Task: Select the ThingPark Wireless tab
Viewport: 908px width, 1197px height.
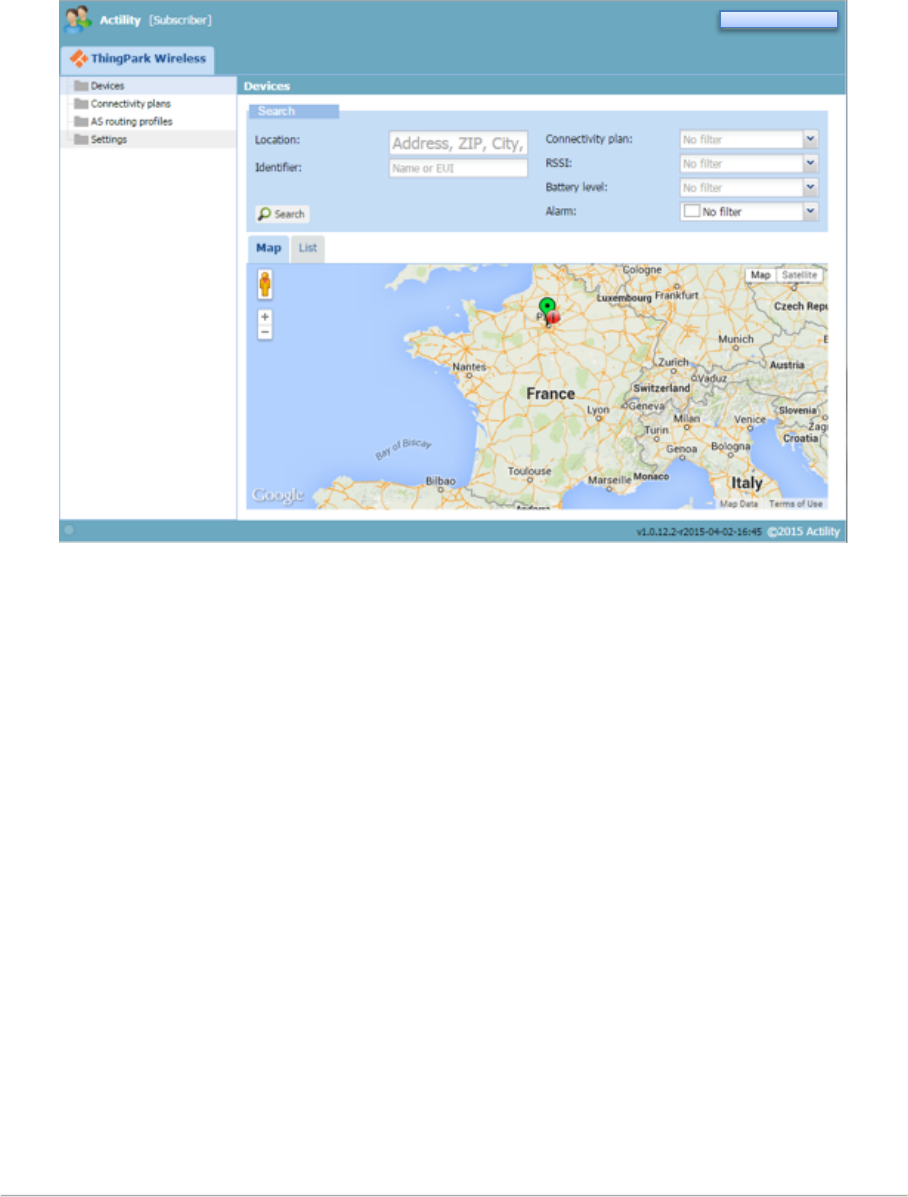Action: pos(137,59)
